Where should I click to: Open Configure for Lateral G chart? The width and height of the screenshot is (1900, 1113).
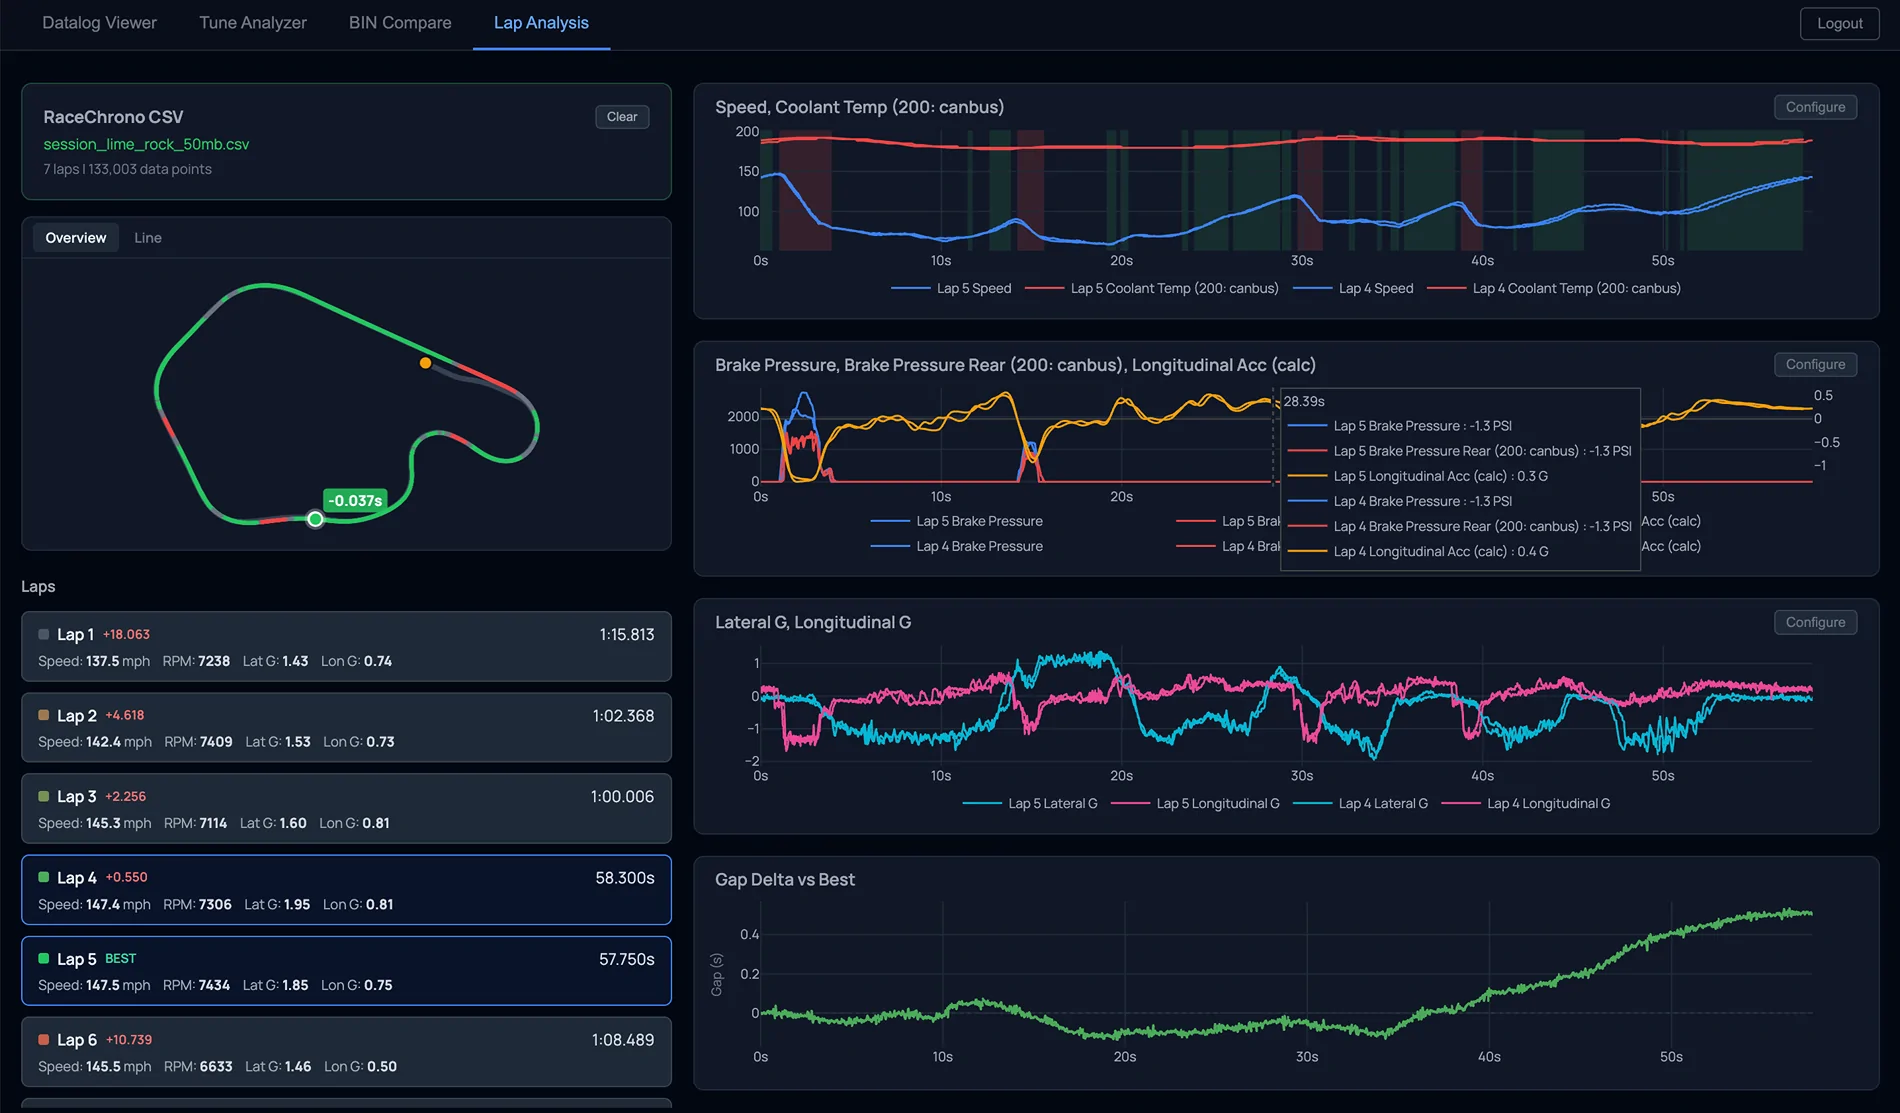pos(1815,622)
